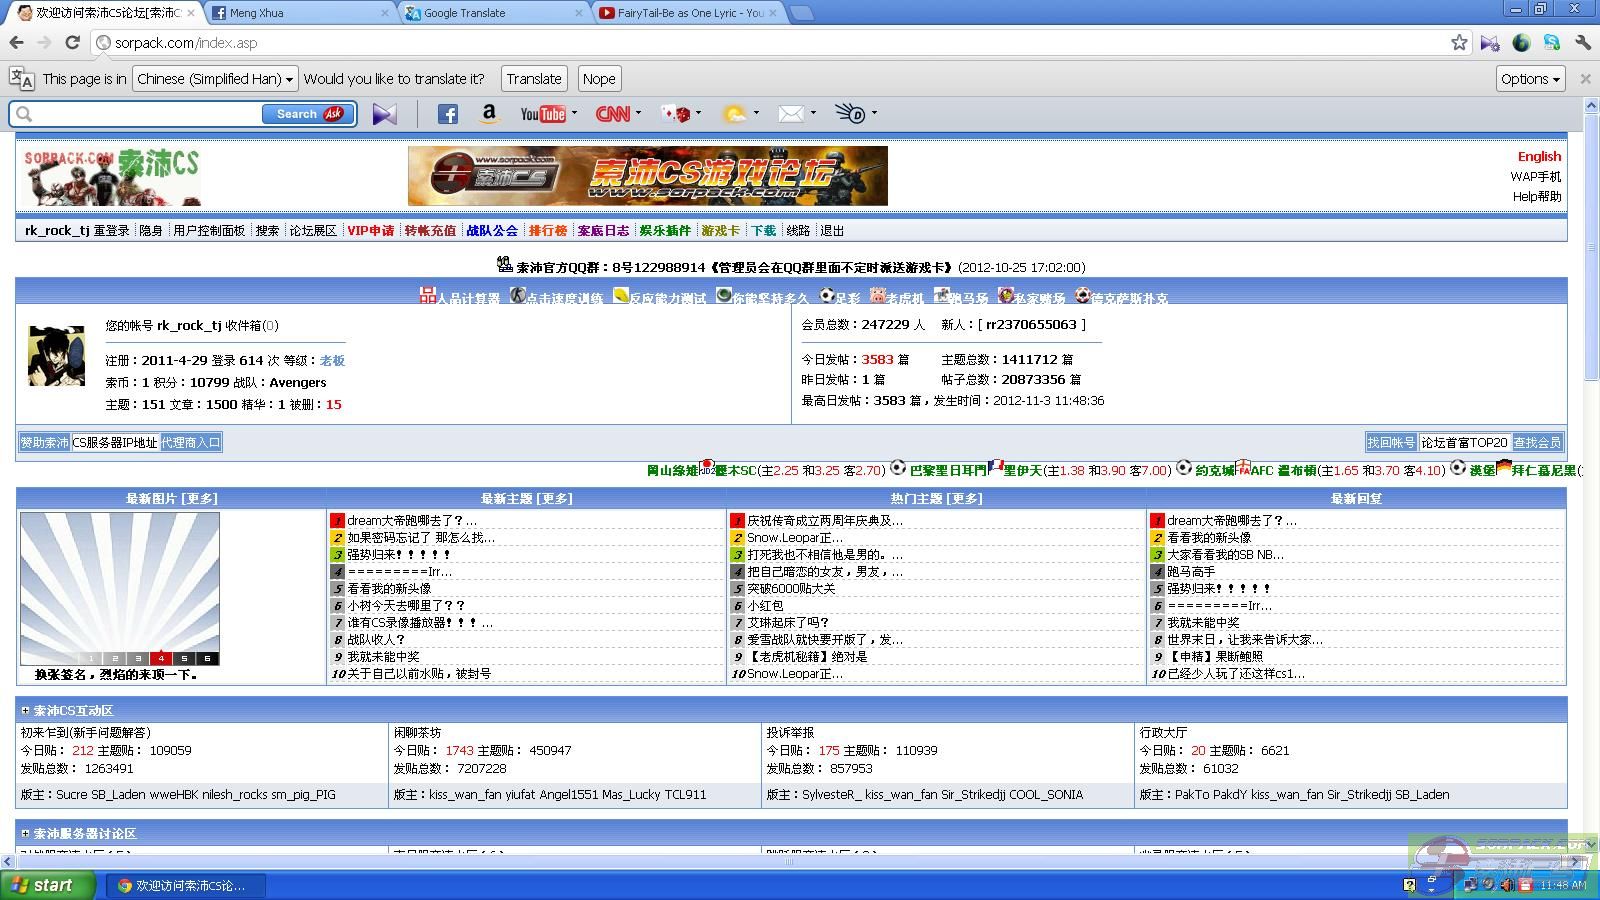Open Amazon from the toolbar icon

point(489,114)
